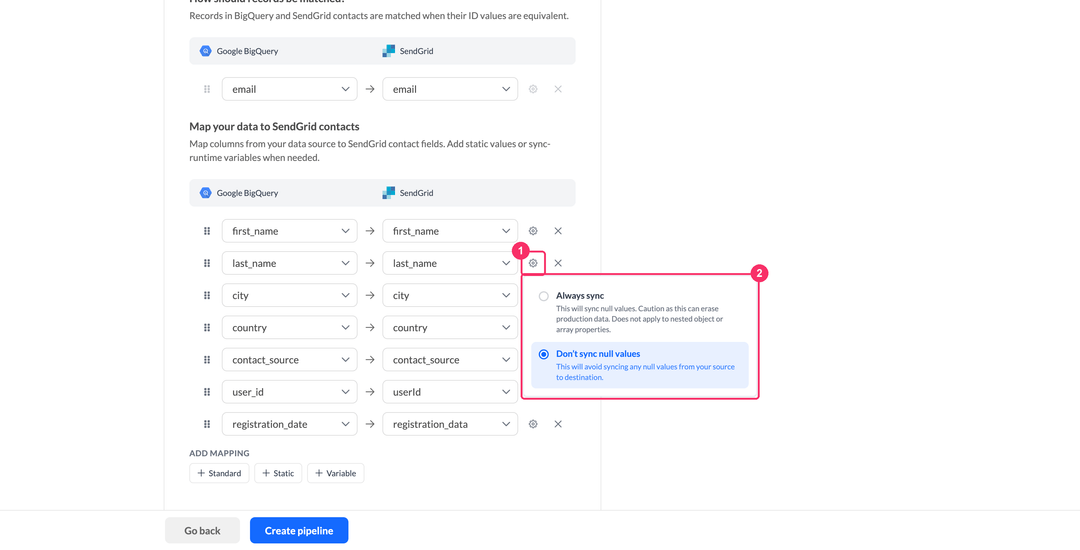Click drag handle of contact_source row

[x=207, y=359]
